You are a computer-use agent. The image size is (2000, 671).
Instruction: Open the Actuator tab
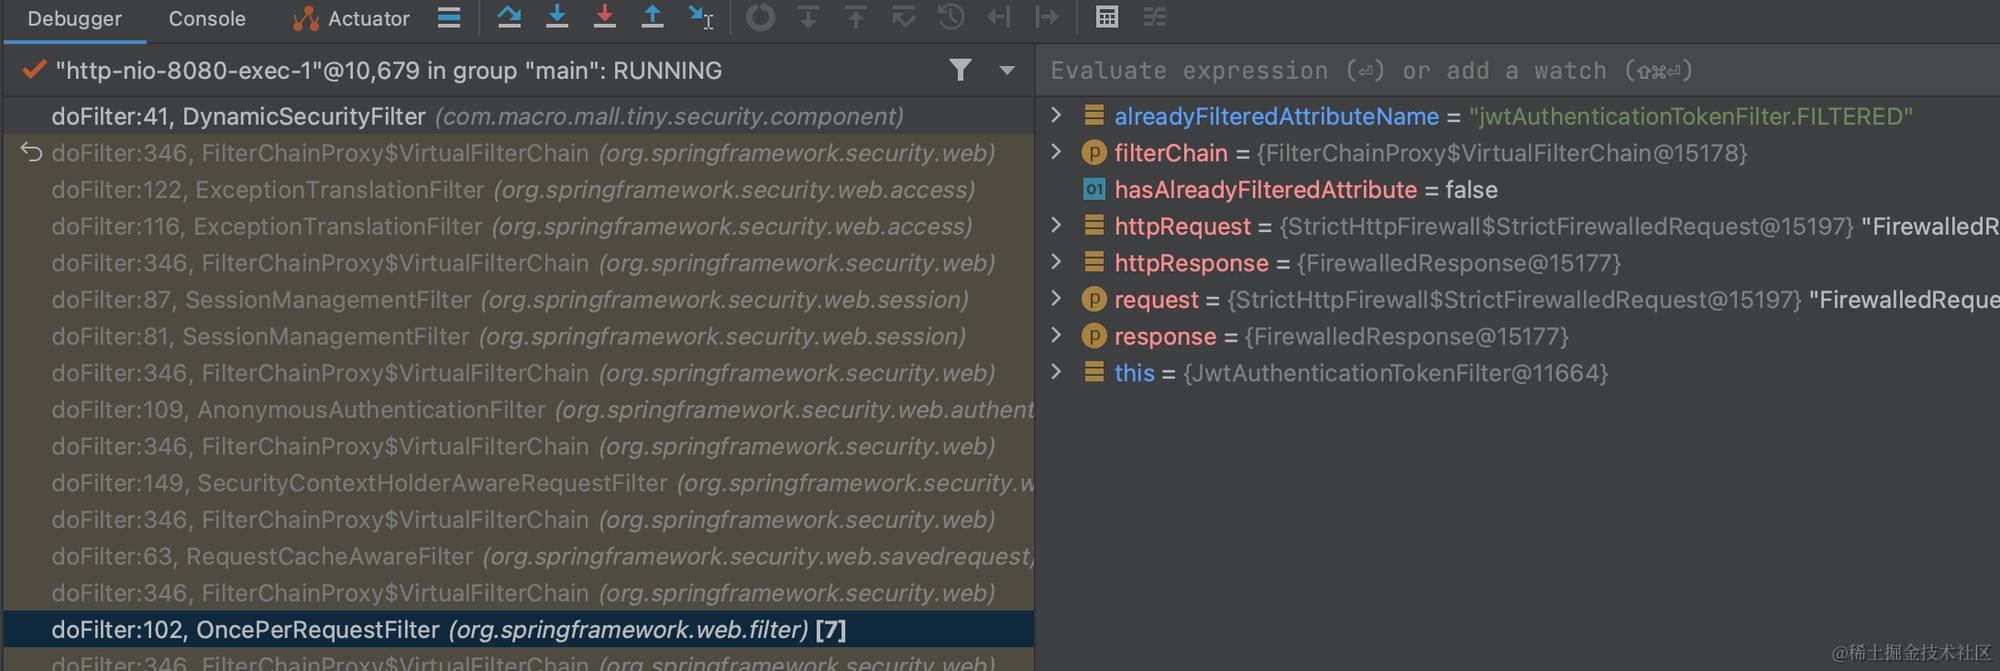[351, 19]
